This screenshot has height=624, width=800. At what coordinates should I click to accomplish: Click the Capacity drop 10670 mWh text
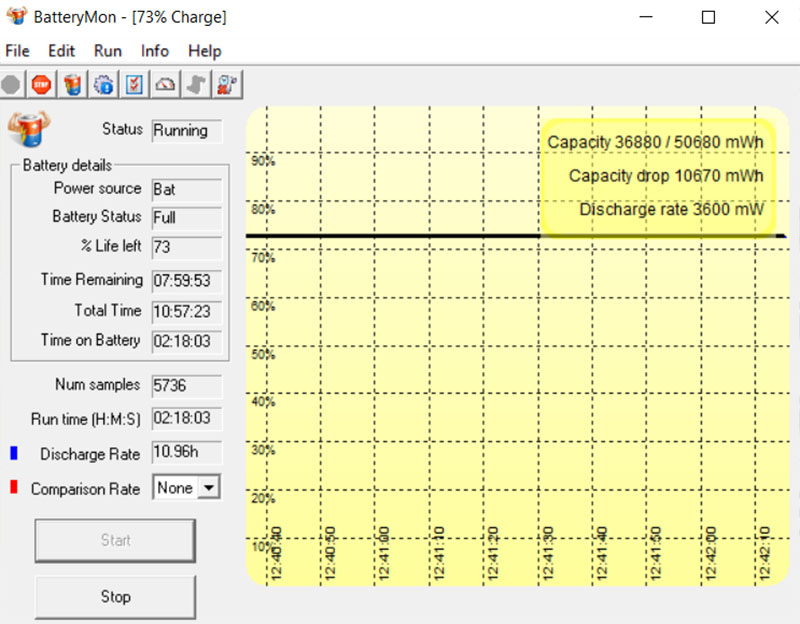(666, 176)
